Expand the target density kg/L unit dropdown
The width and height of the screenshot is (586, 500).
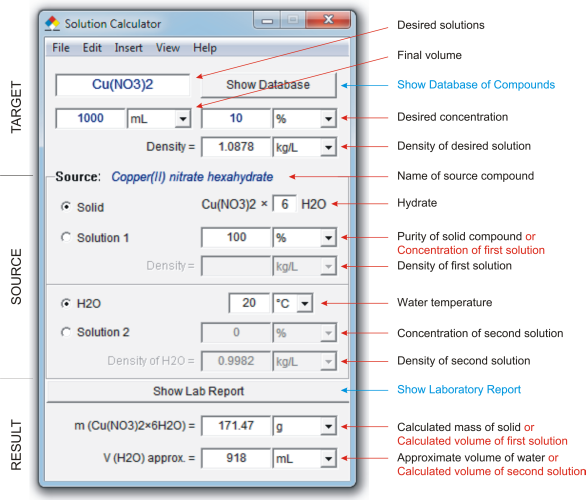328,147
